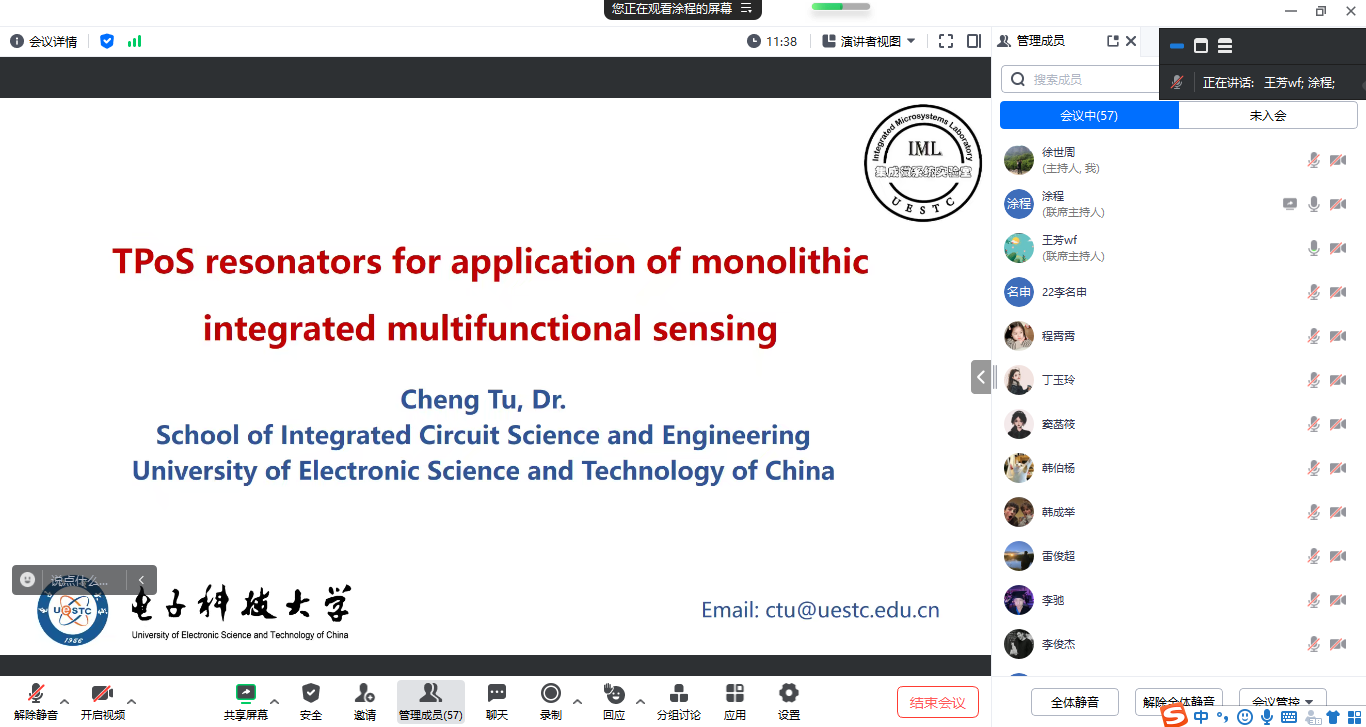Toggle the microphone for member 王芳wf
The image size is (1366, 727).
click(1314, 248)
